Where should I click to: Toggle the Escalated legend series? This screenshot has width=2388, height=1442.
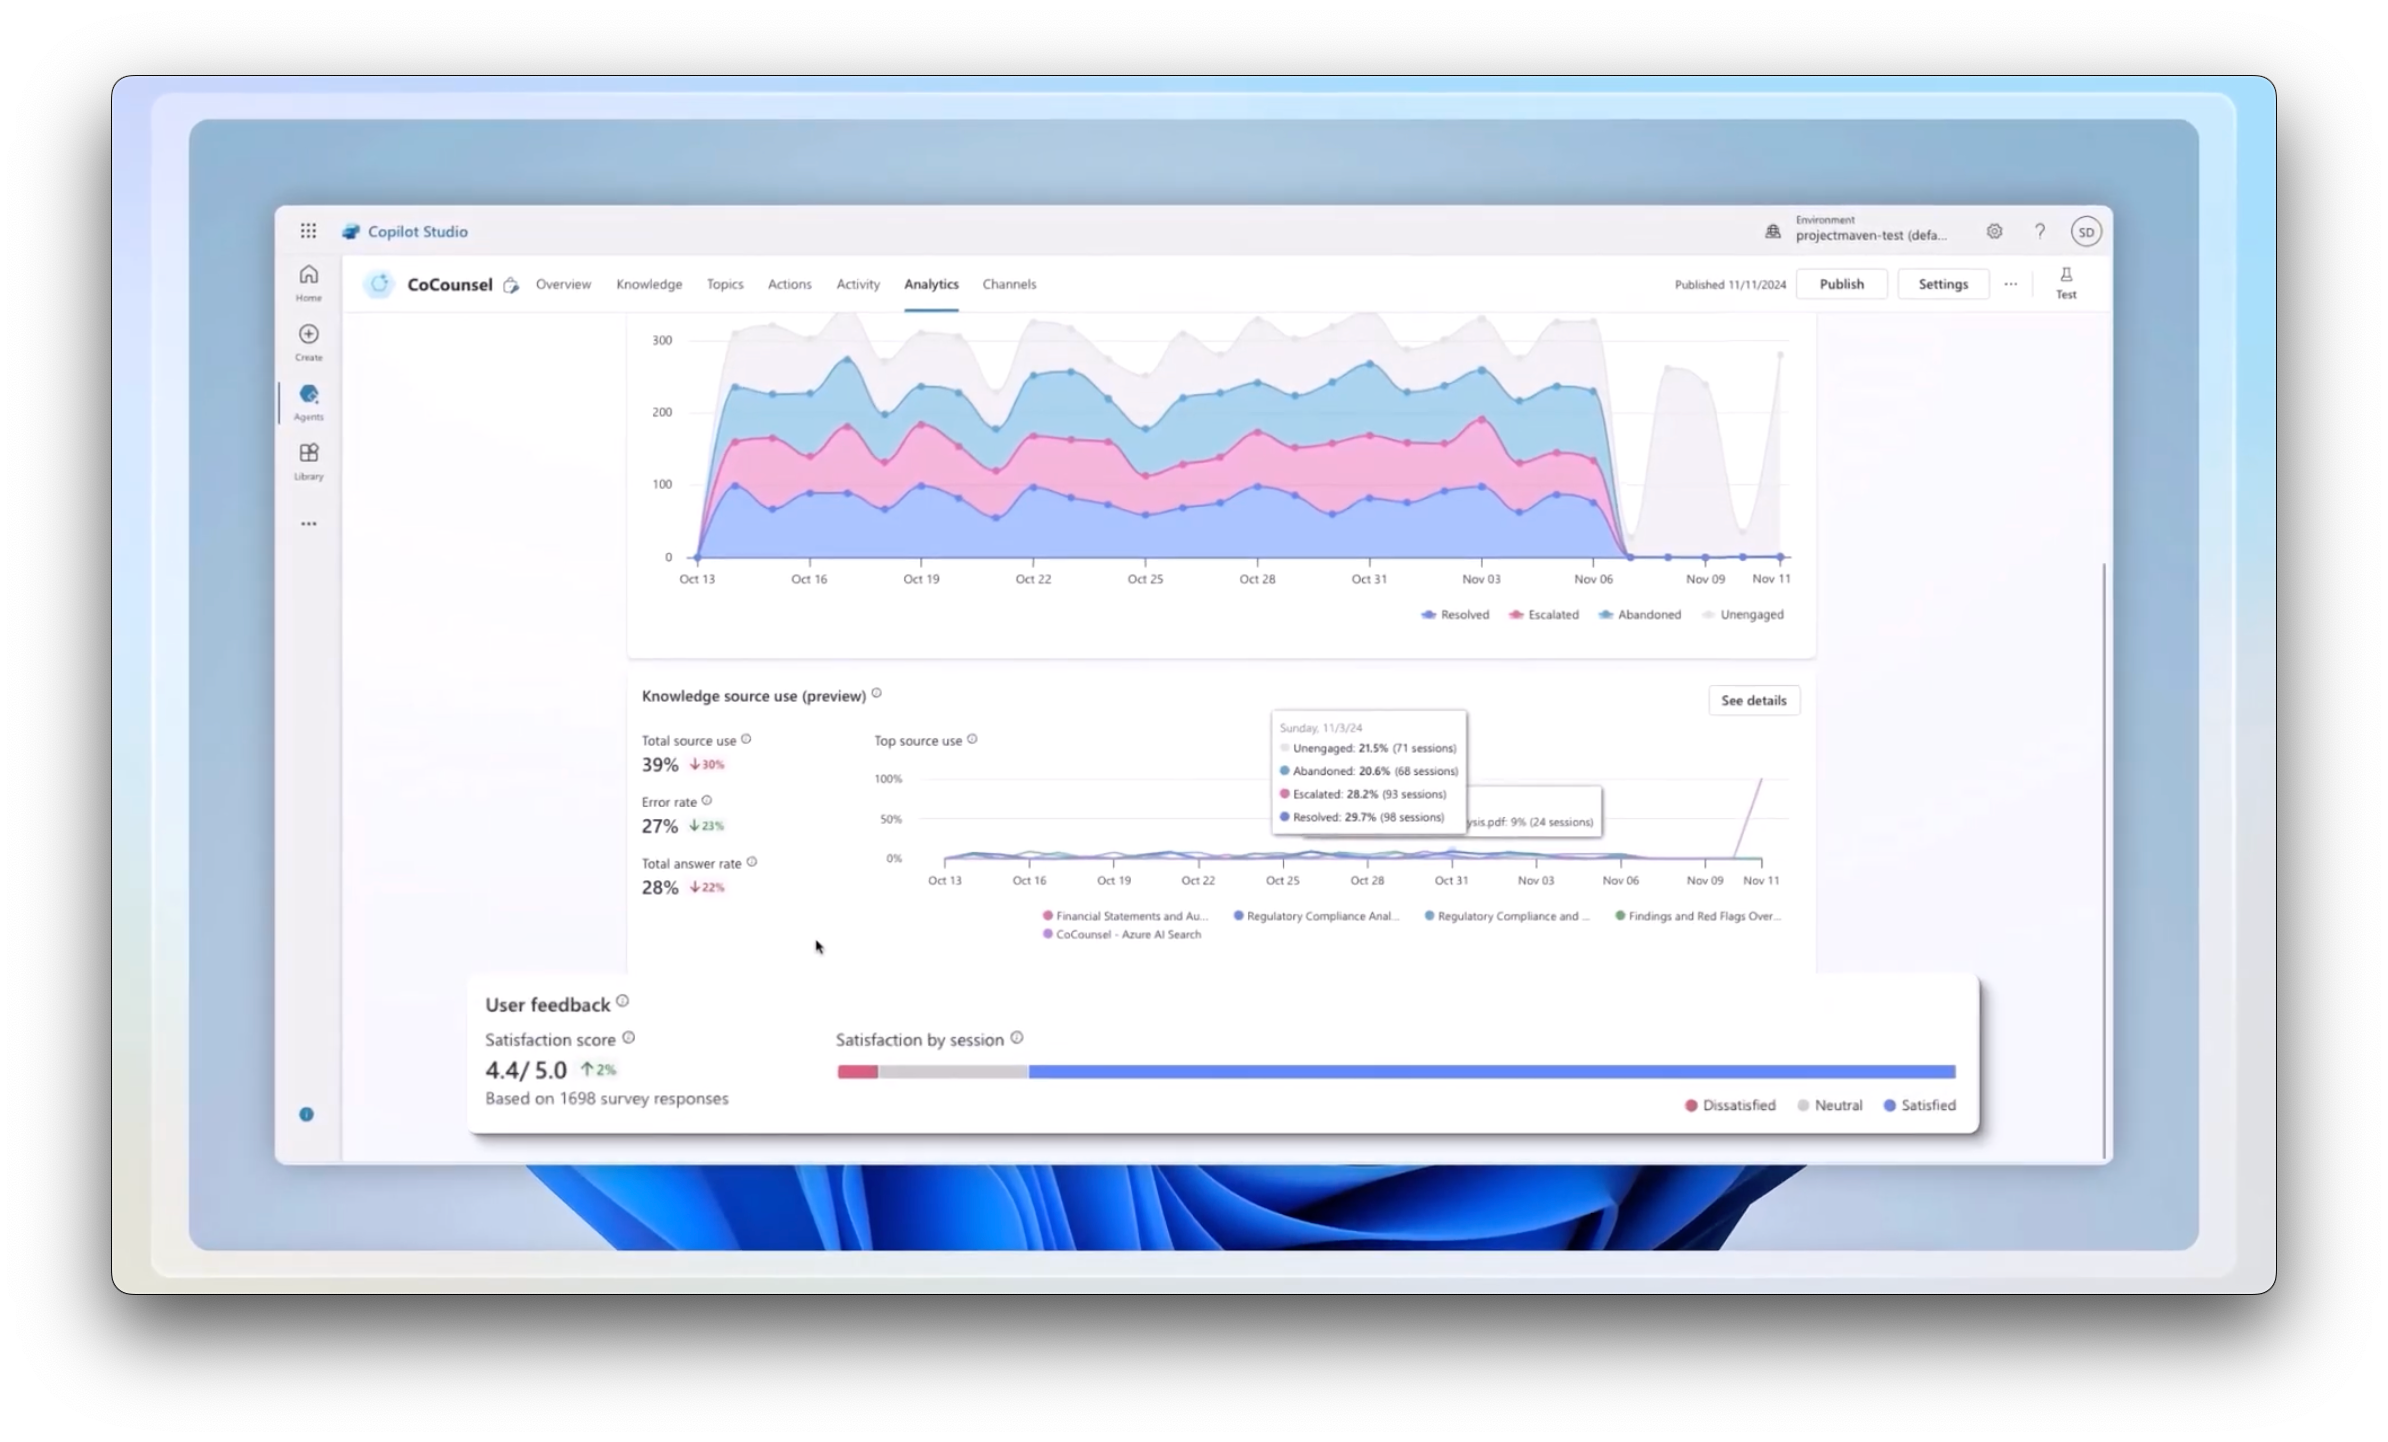(1544, 614)
